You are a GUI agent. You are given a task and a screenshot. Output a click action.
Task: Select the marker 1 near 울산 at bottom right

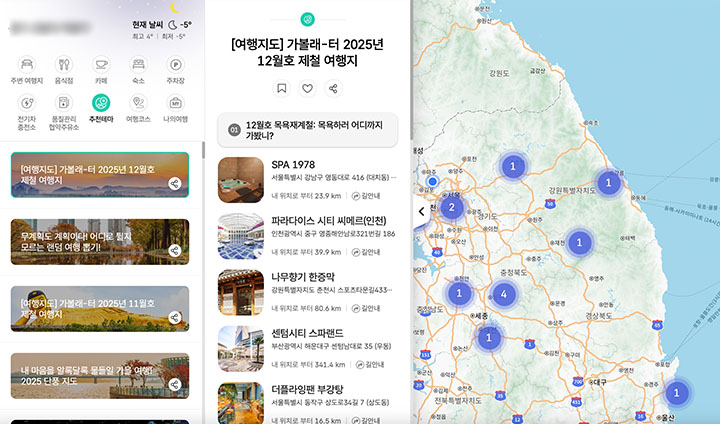point(676,393)
